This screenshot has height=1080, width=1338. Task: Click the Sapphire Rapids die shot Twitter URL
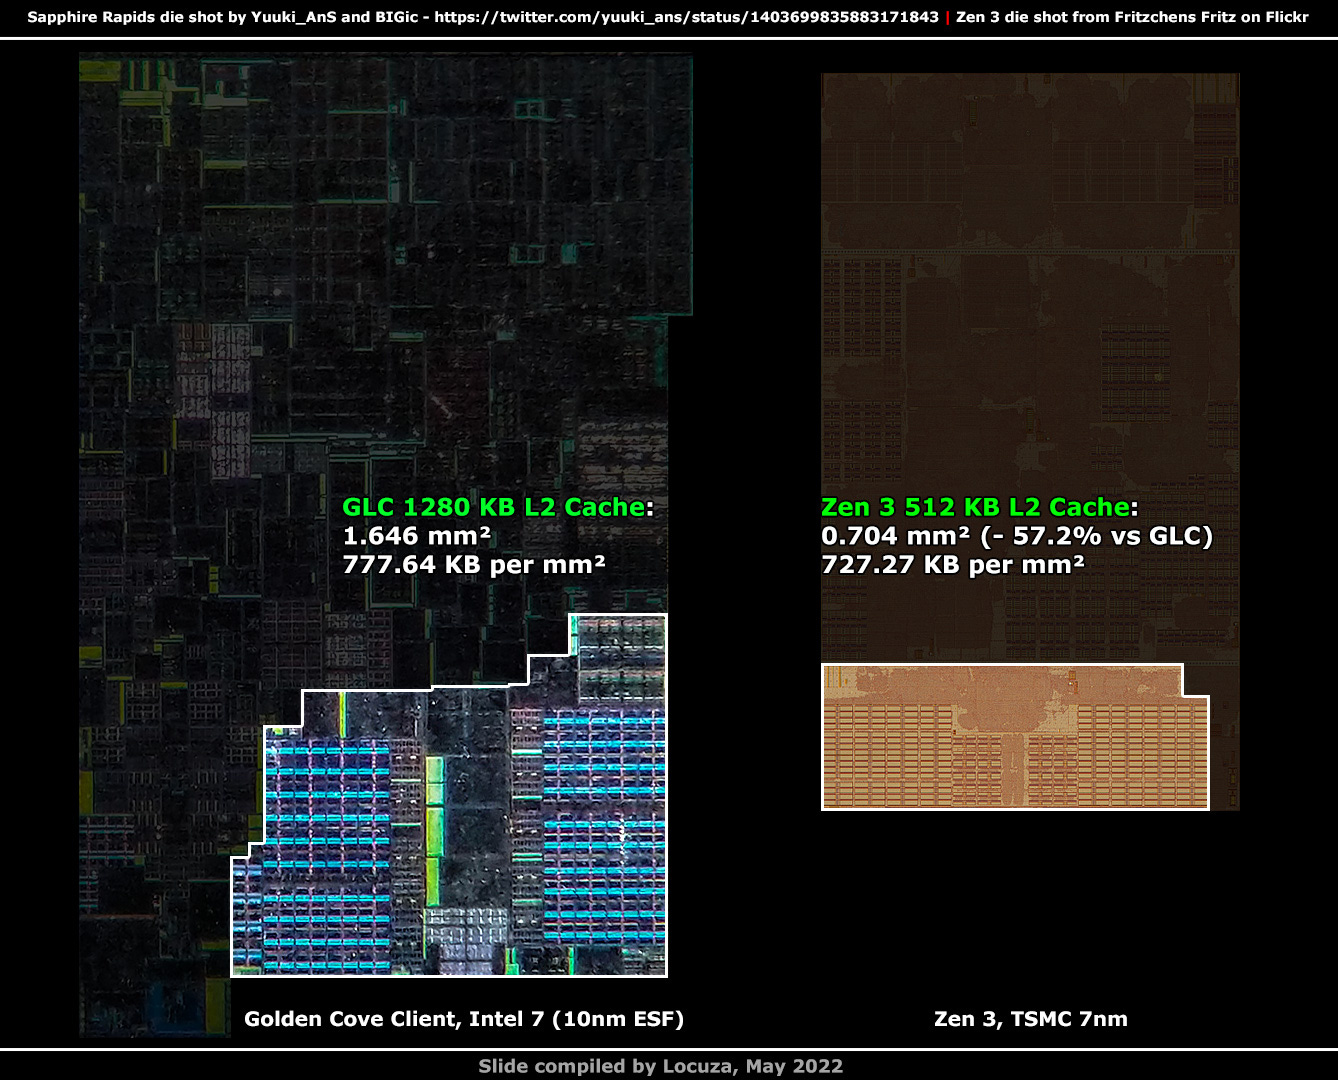pyautogui.click(x=686, y=17)
